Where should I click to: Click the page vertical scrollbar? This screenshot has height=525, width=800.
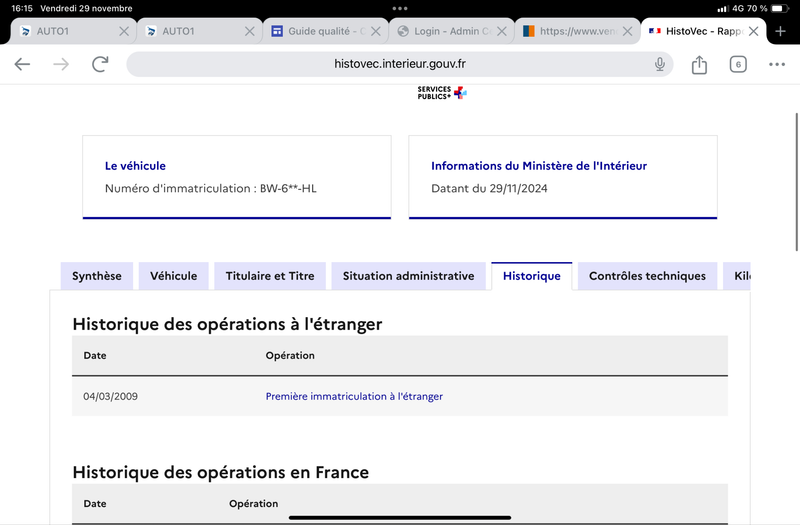(796, 182)
